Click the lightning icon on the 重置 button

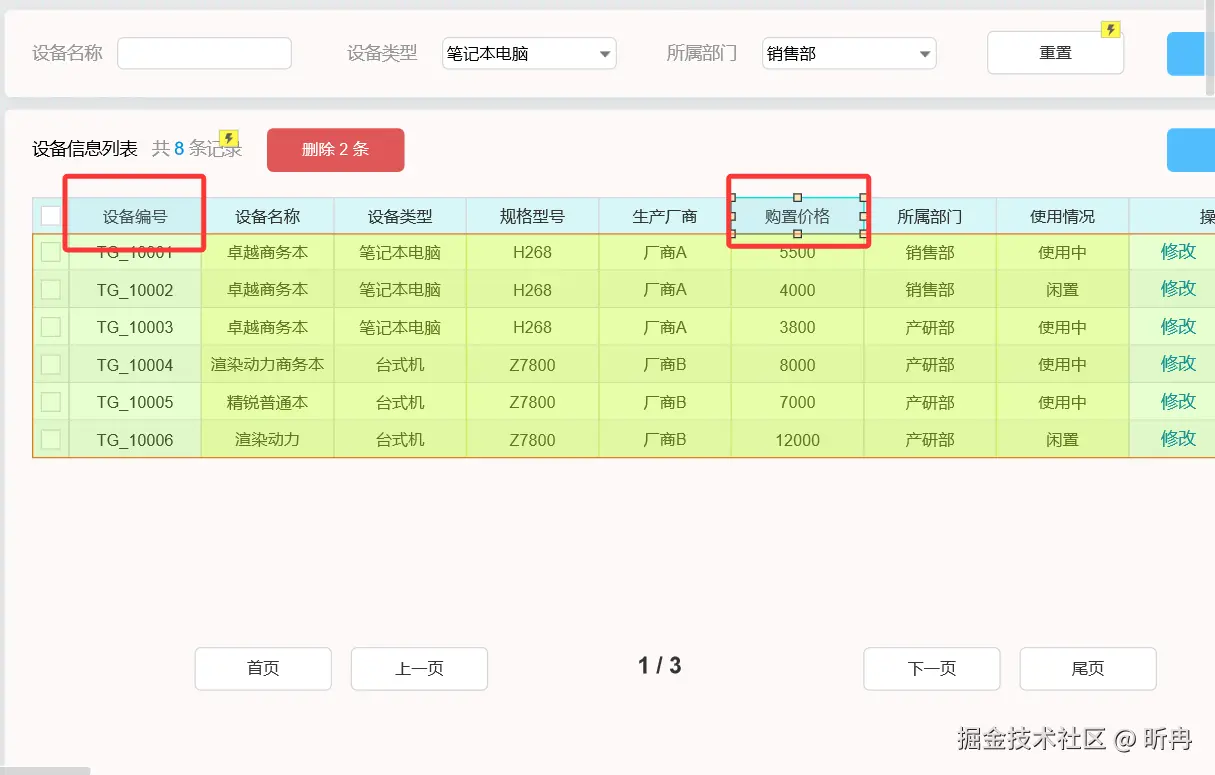pos(1110,30)
